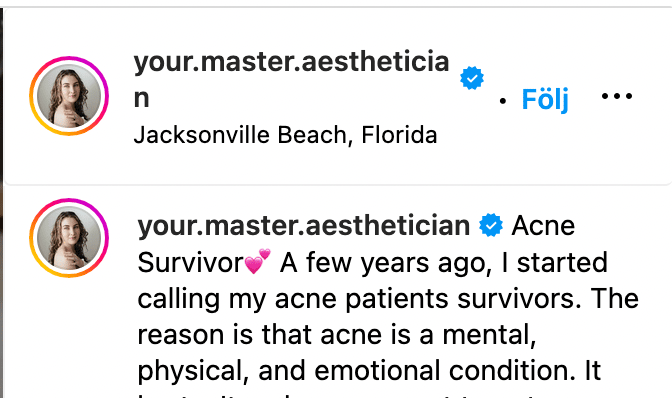The height and width of the screenshot is (398, 672).
Task: Click the caption username your.master.aesthetician
Action: (303, 226)
